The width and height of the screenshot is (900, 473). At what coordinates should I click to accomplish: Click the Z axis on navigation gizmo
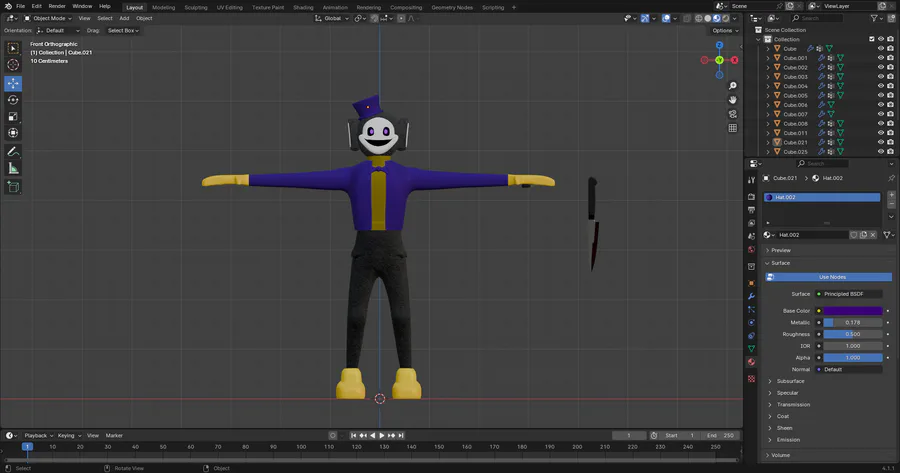point(719,45)
